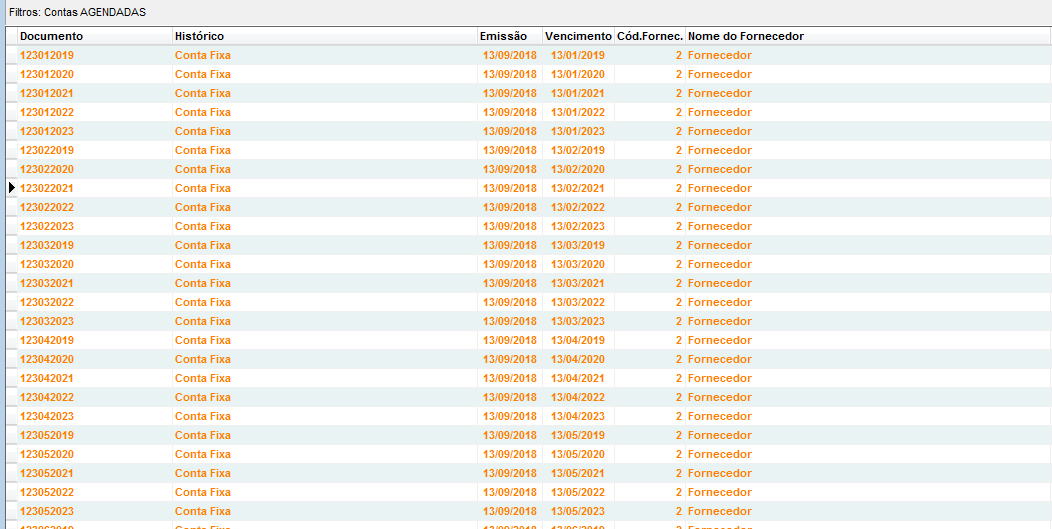Click the due date 13/04/2020 cell
The image size is (1052, 529).
(577, 359)
